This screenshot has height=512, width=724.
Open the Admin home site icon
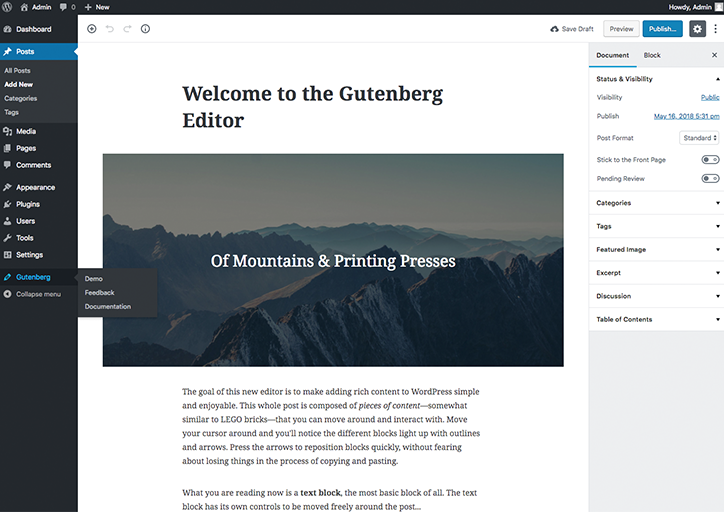pos(24,7)
